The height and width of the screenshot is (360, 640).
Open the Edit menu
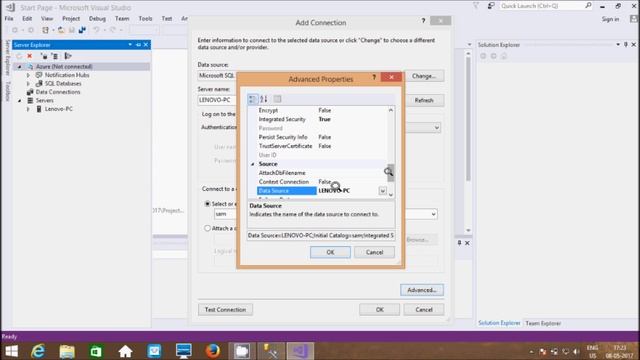coord(27,18)
